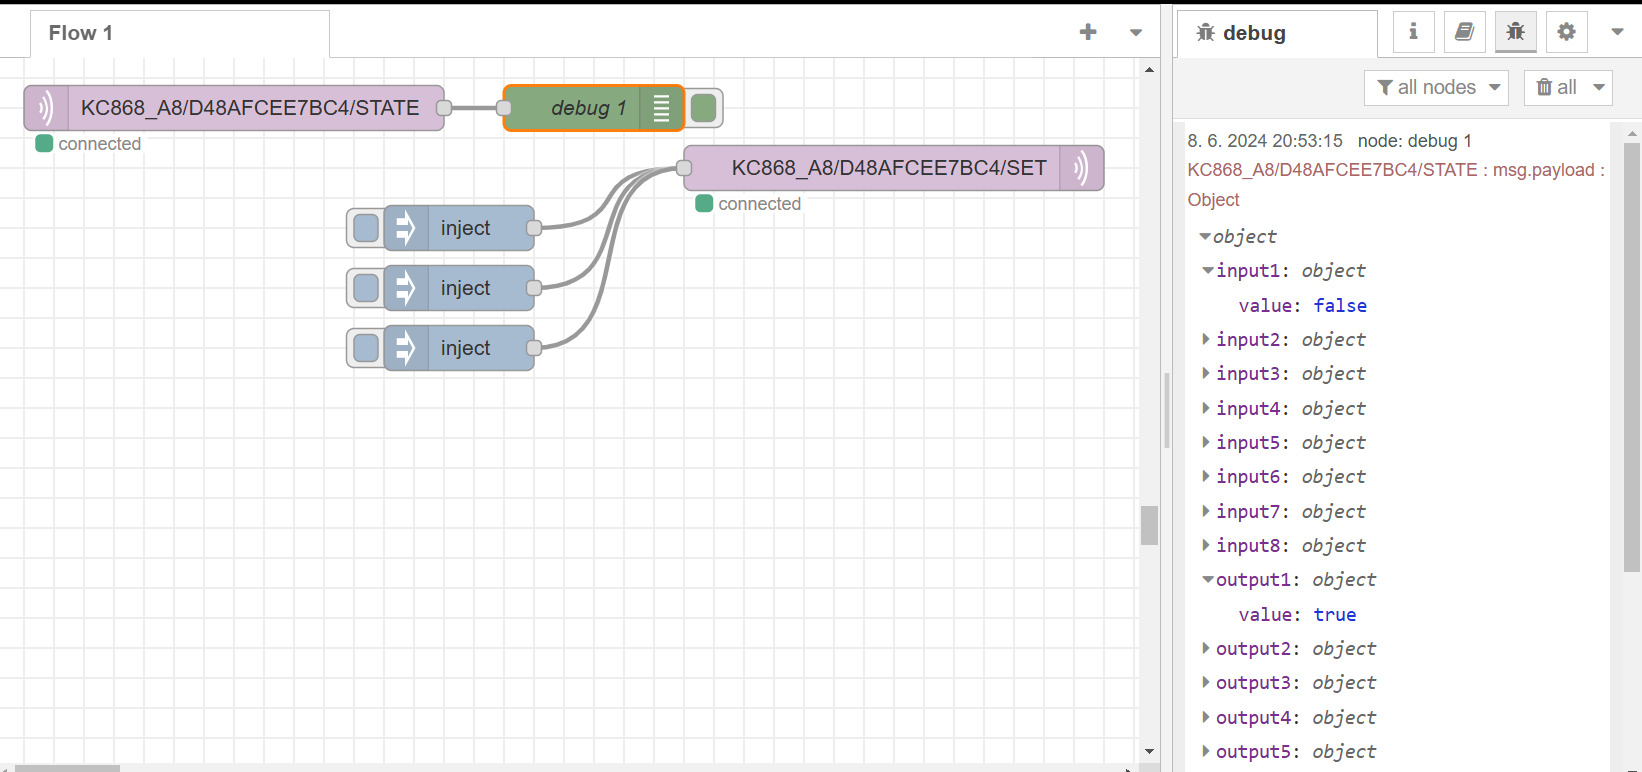Toggle the debug 1 node output button
The height and width of the screenshot is (772, 1642).
point(704,108)
